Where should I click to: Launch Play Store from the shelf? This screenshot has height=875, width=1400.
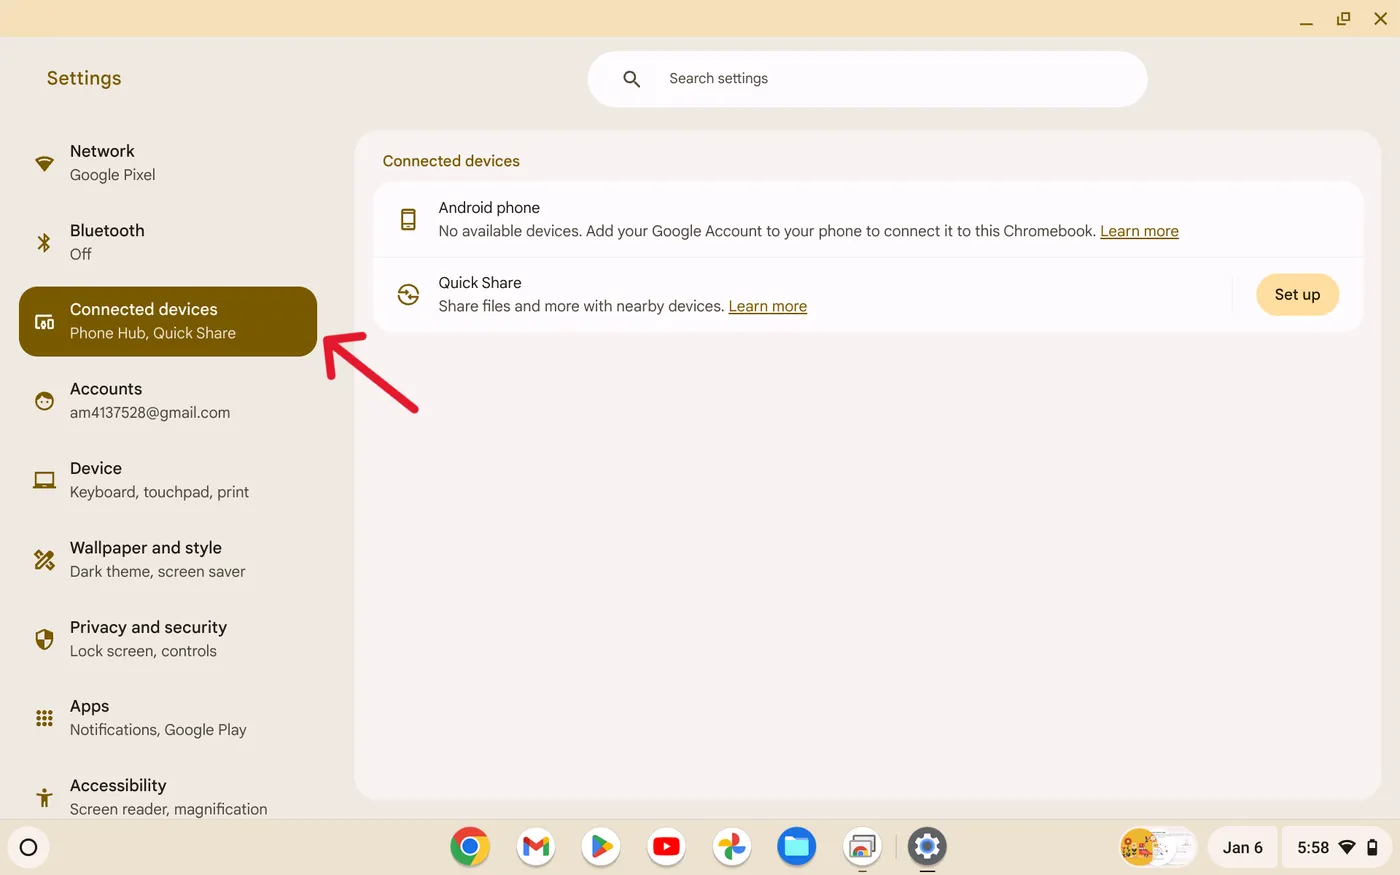tap(601, 847)
